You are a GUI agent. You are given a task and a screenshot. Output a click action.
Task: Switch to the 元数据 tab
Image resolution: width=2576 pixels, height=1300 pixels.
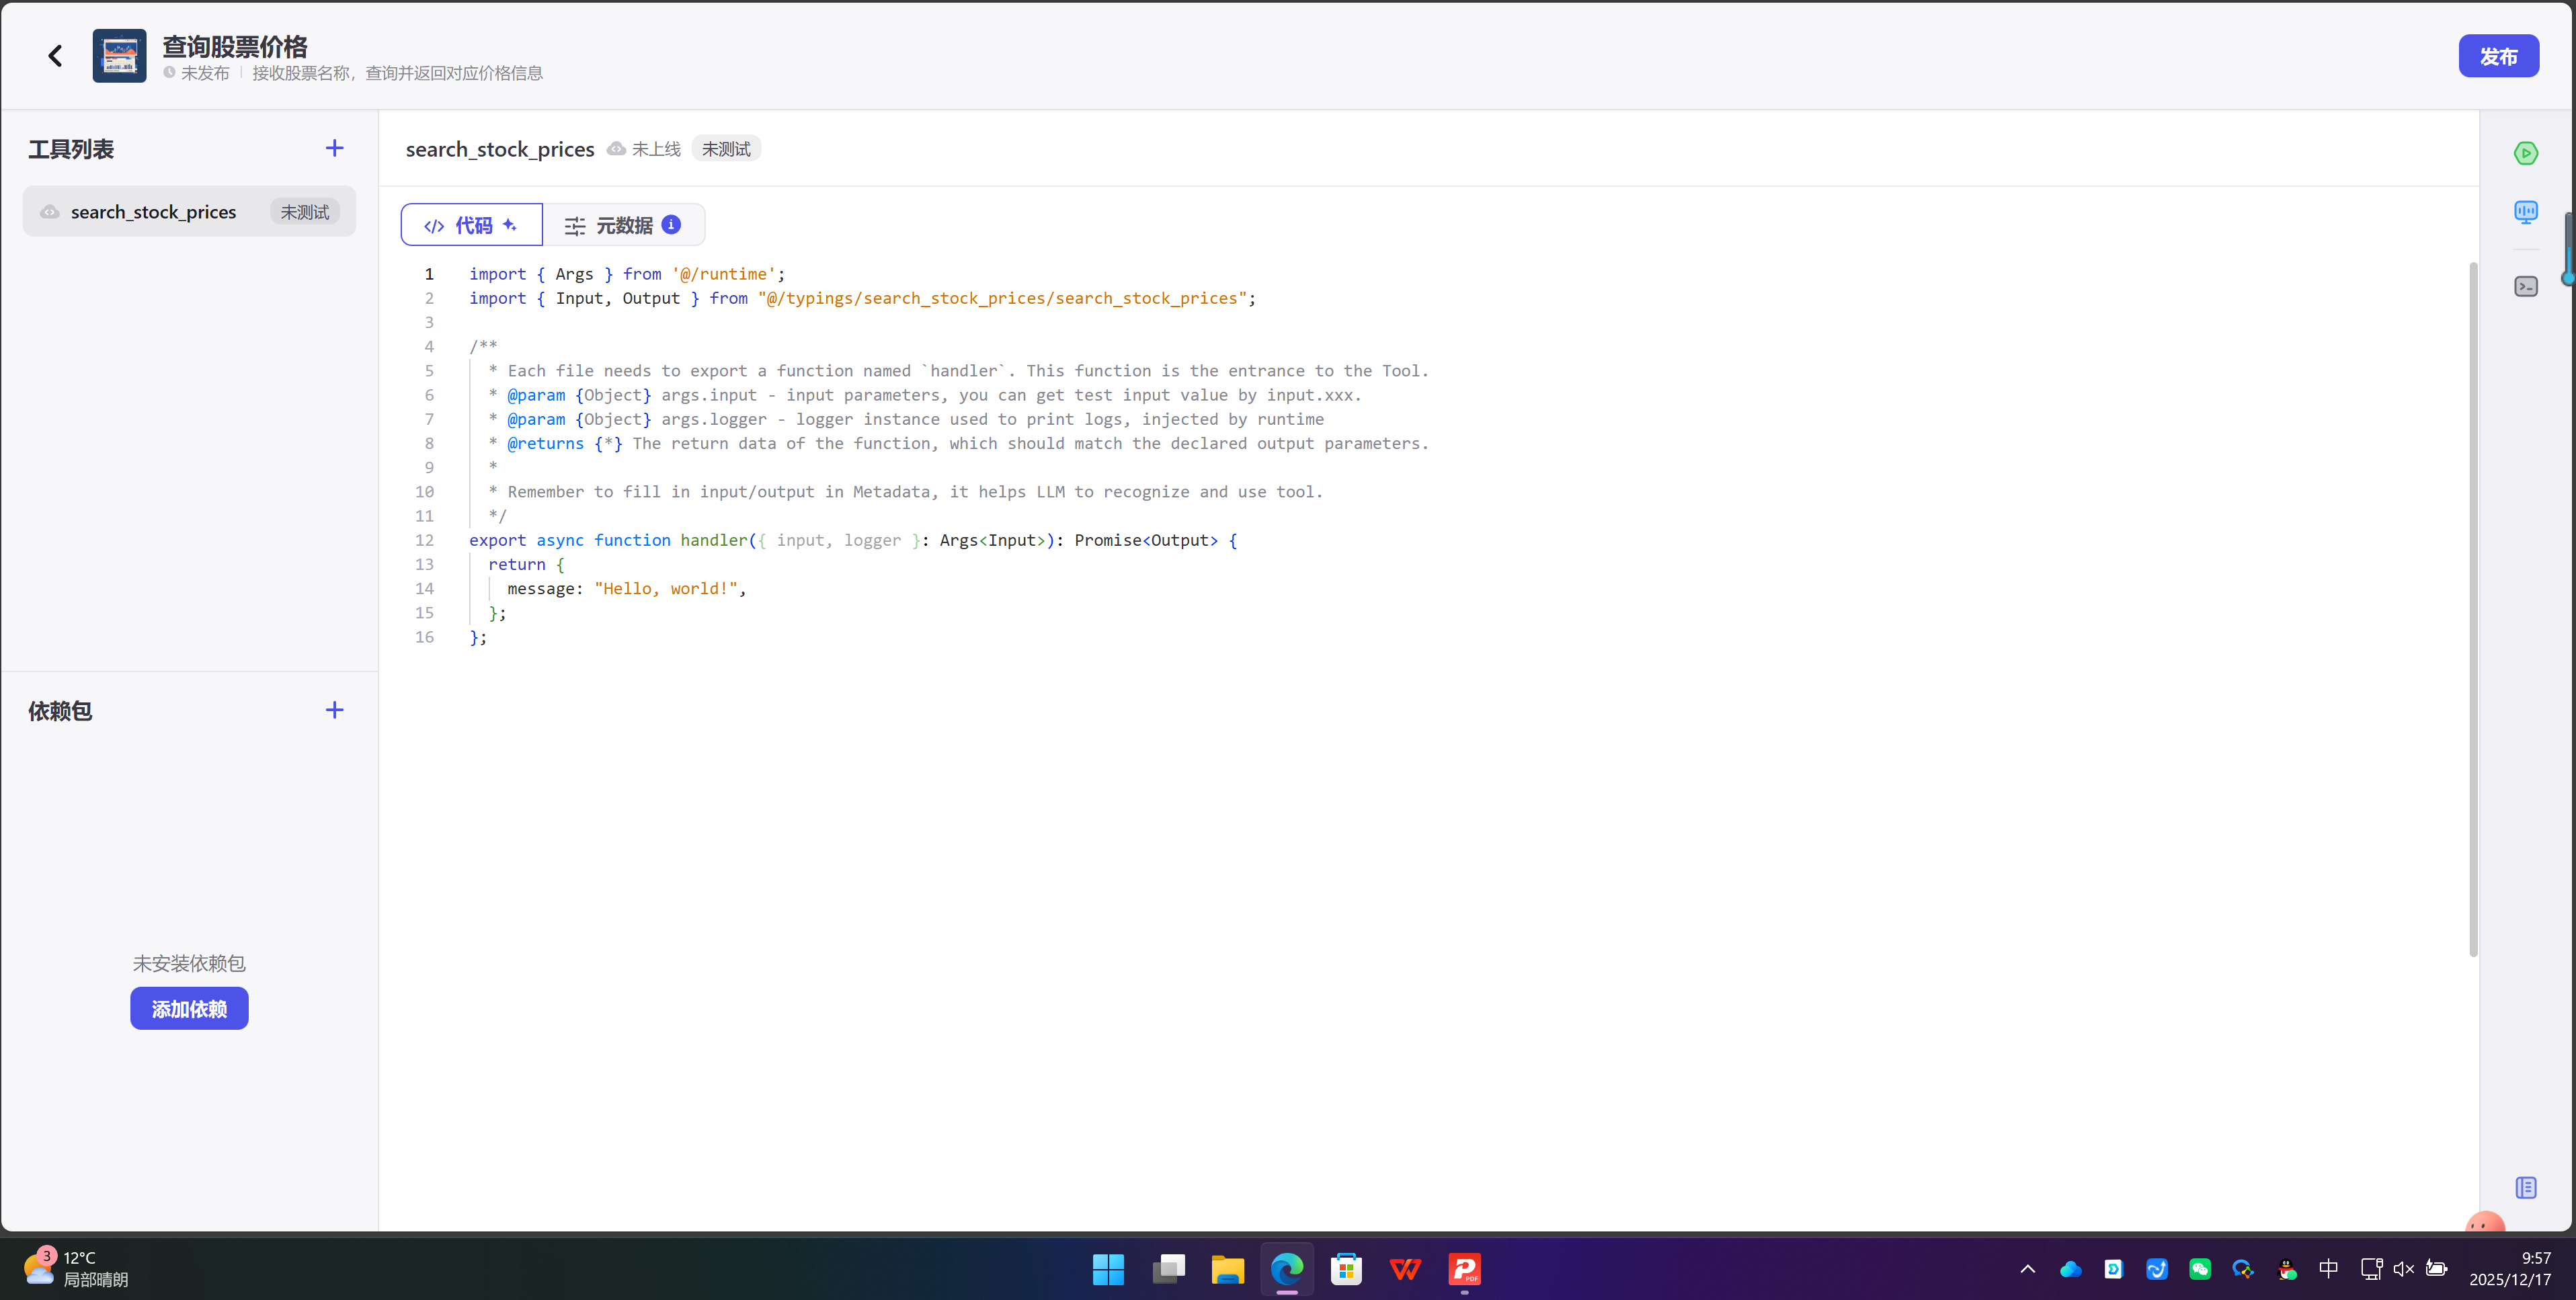point(623,225)
